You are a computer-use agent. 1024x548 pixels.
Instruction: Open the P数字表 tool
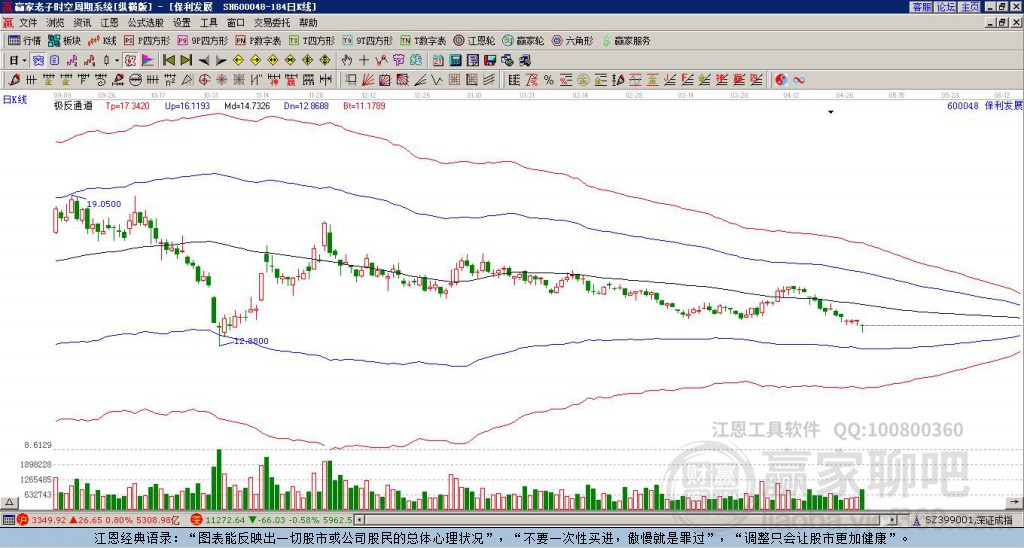coord(259,40)
